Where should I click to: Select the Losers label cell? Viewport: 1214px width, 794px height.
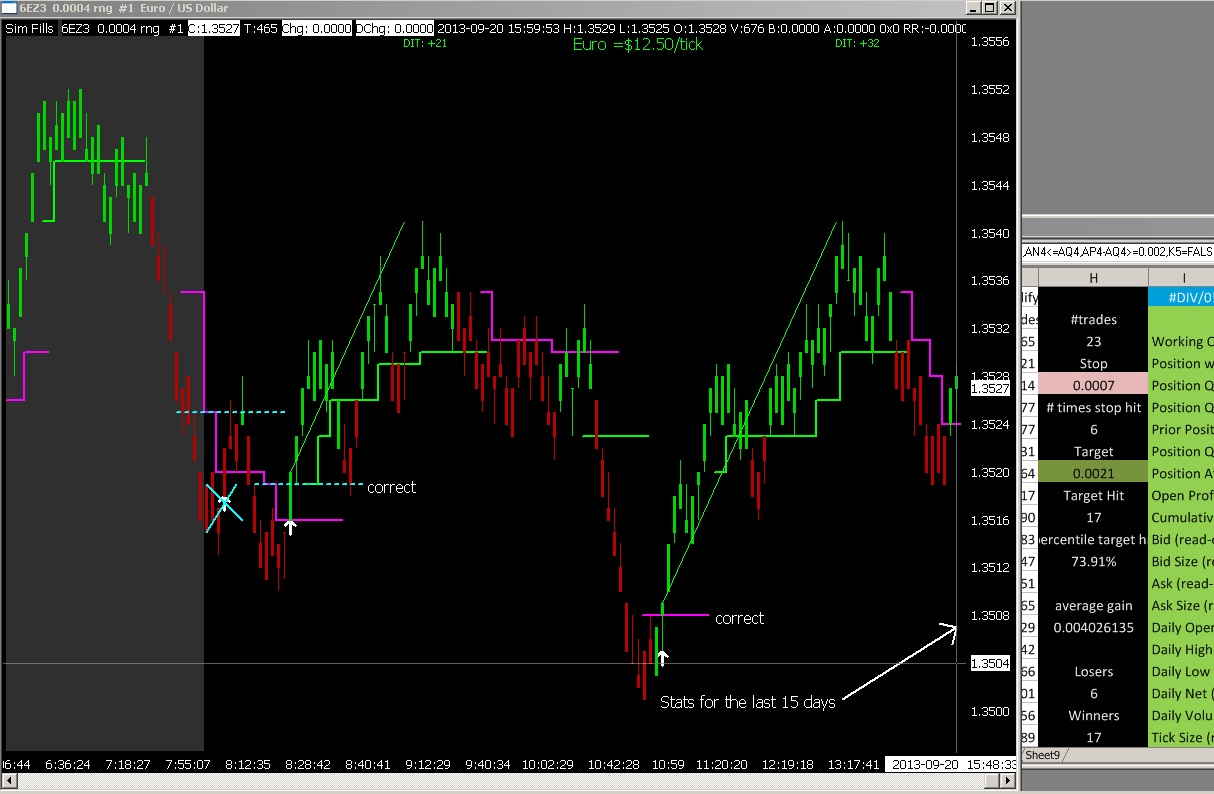(1093, 672)
